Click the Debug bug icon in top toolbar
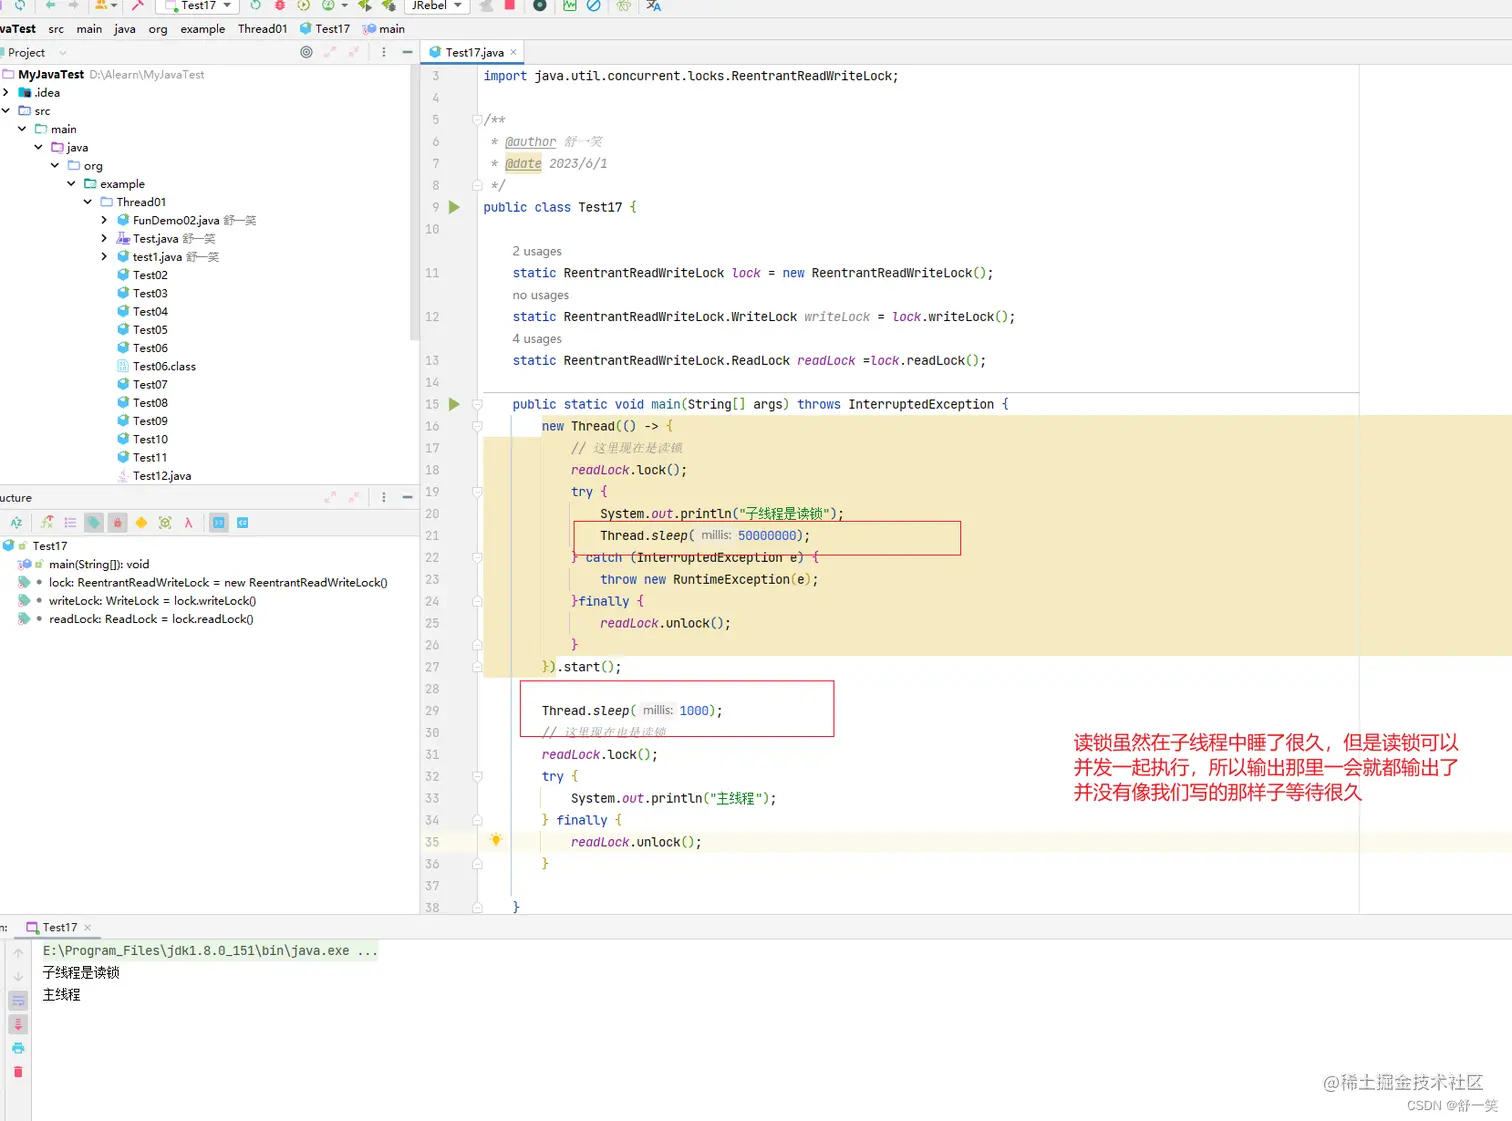Screen dimensions: 1512x1121 279,5
